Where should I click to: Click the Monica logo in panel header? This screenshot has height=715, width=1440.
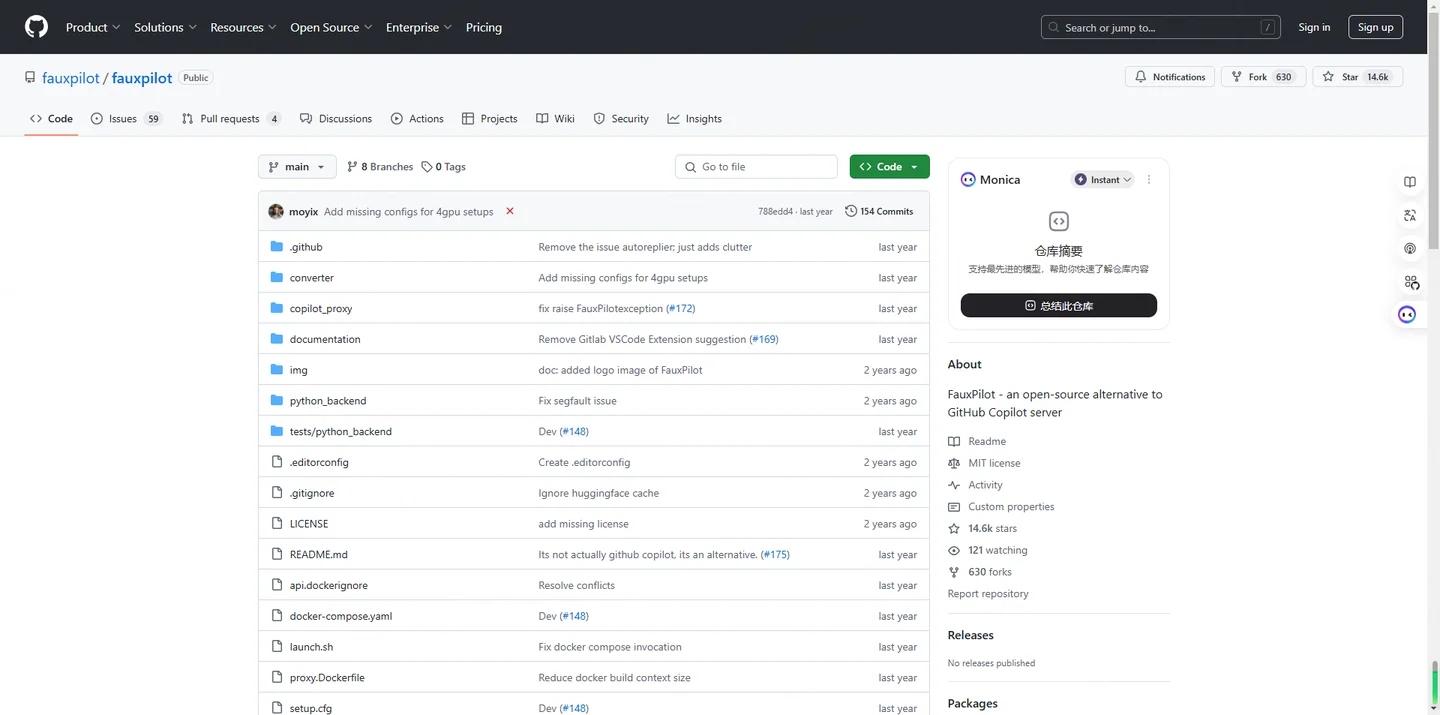(x=968, y=180)
